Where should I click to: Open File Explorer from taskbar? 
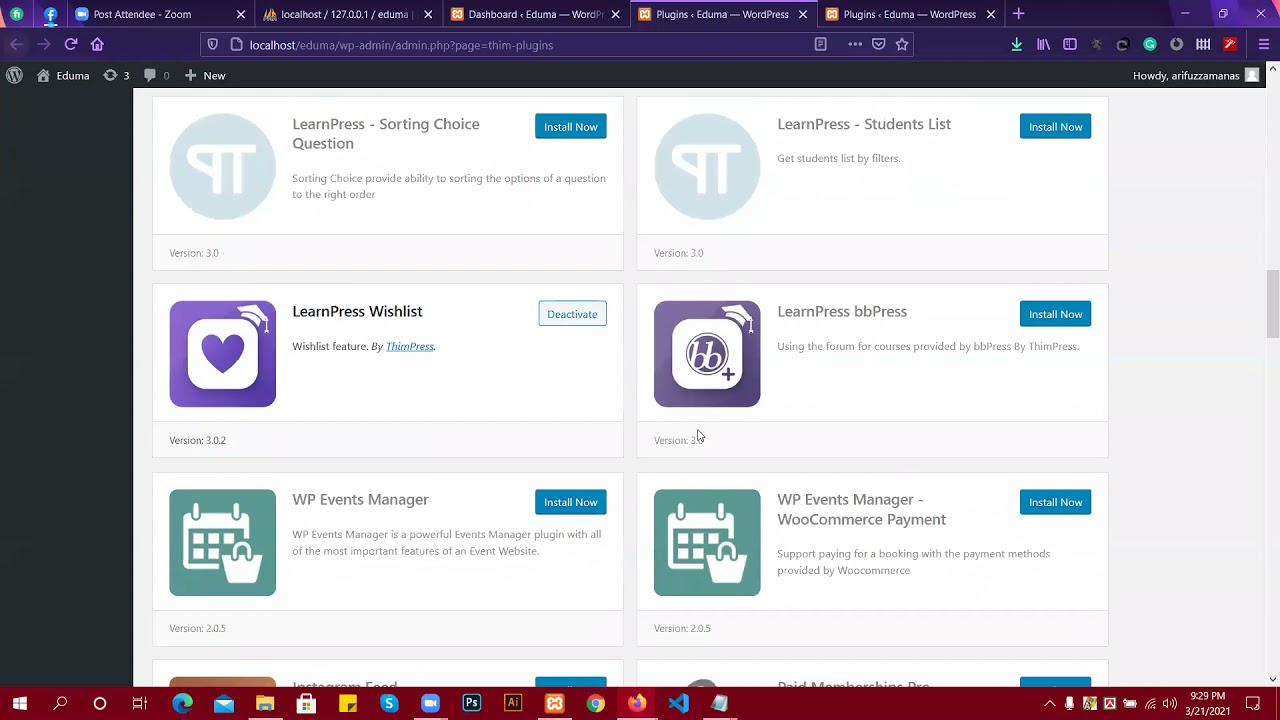[x=265, y=704]
